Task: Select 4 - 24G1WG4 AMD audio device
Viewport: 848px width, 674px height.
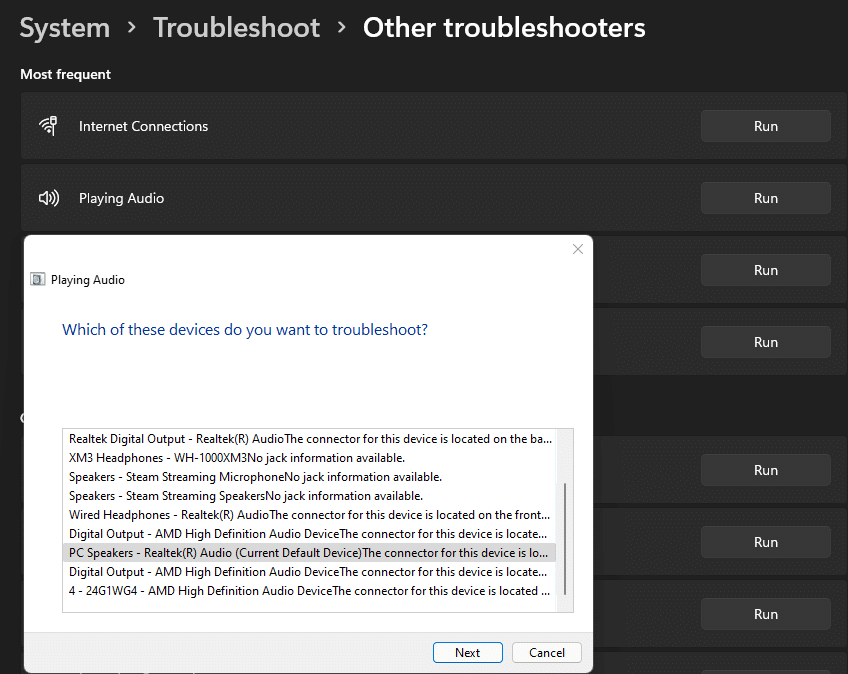Action: 309,591
